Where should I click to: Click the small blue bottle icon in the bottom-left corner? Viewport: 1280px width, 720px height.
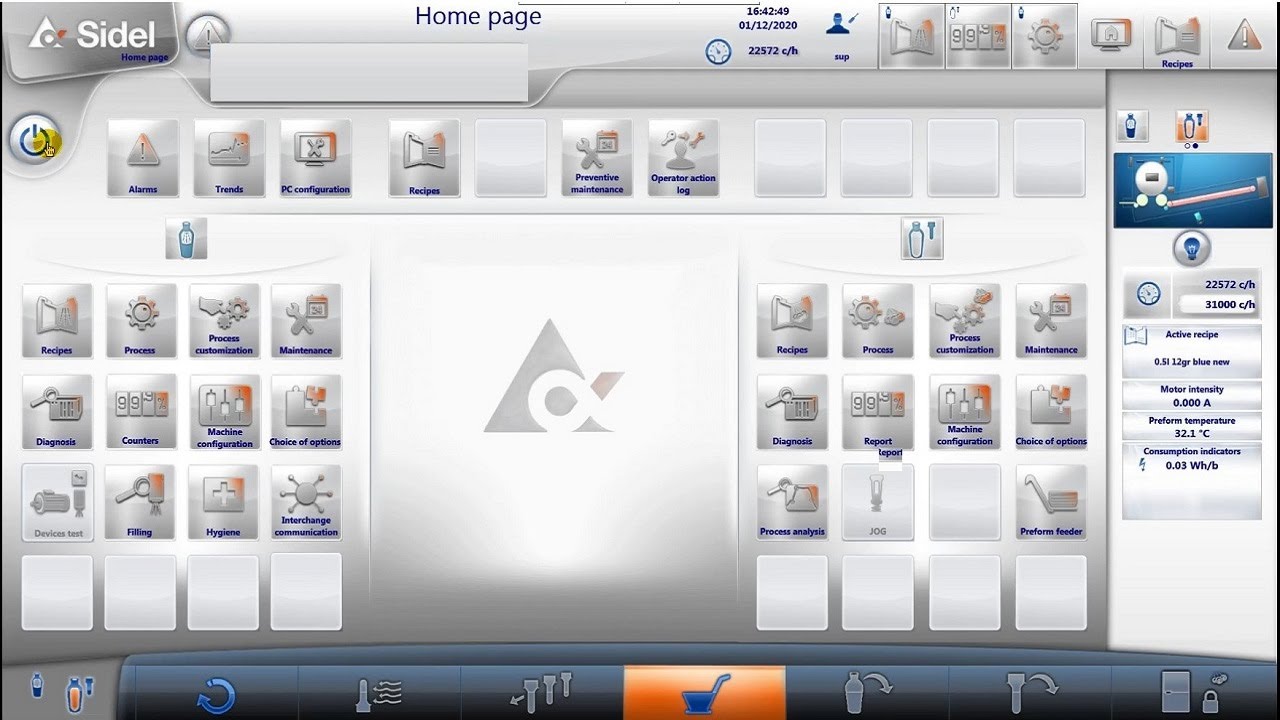click(37, 685)
